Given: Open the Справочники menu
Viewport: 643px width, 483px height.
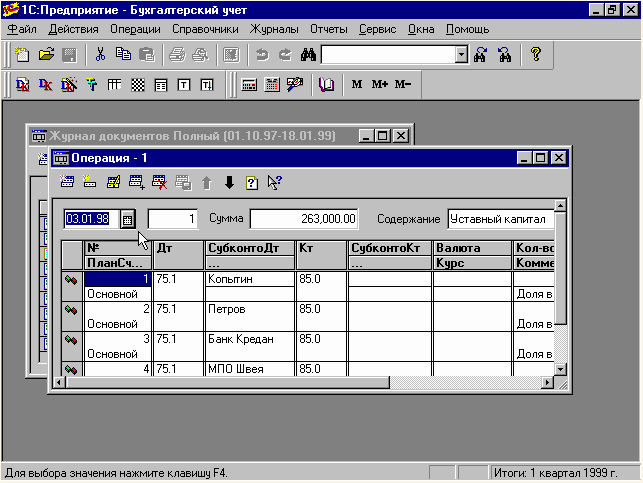Looking at the screenshot, I should [205, 30].
